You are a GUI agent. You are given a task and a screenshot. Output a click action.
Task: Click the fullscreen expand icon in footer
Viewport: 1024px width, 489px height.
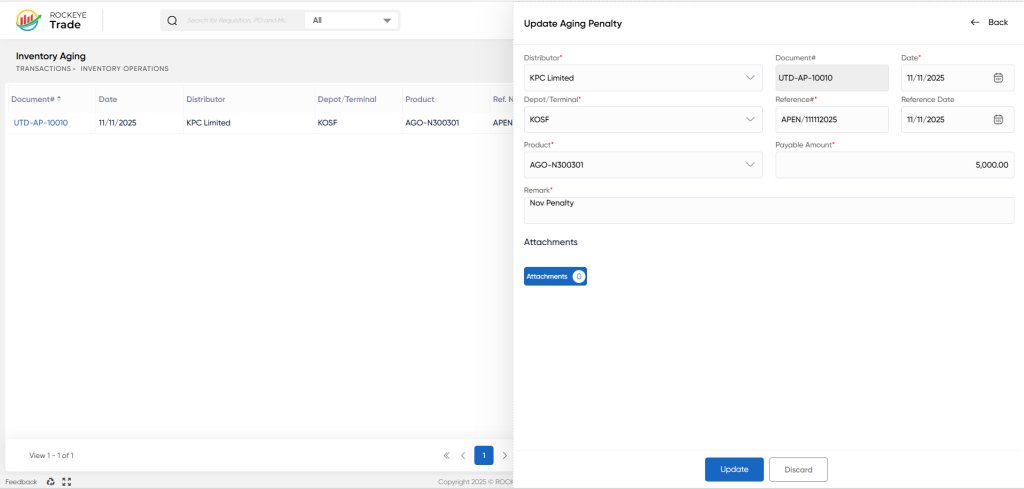66,482
